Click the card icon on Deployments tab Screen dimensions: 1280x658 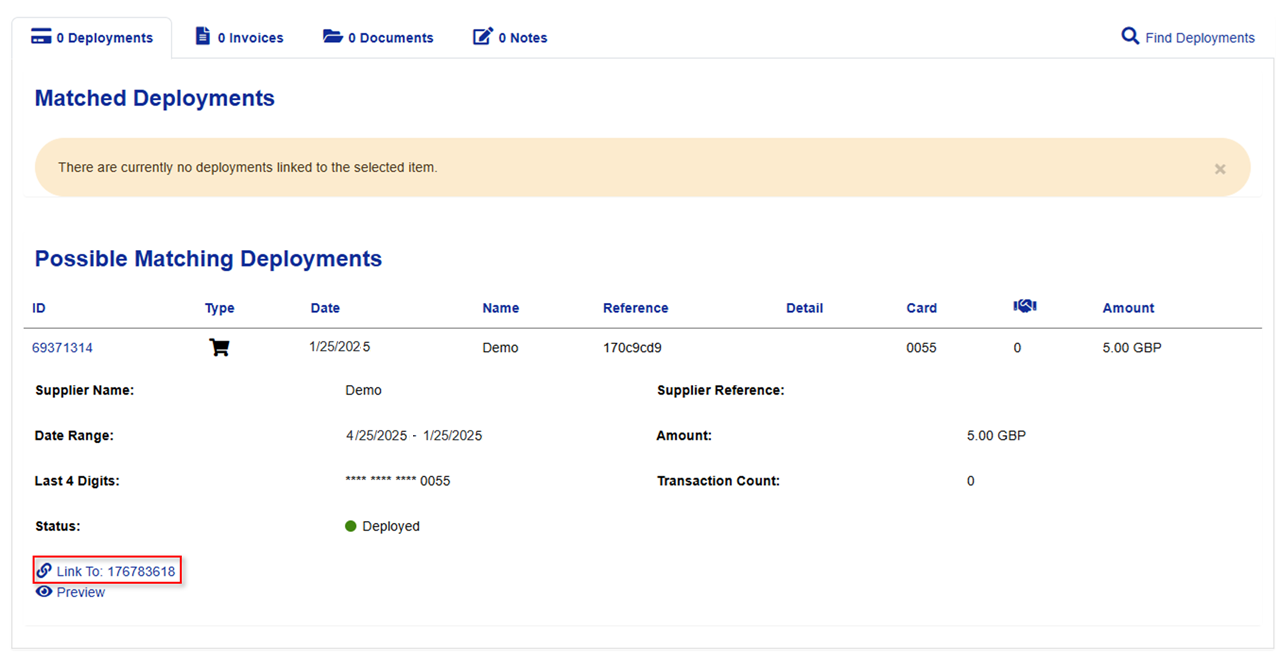point(41,37)
